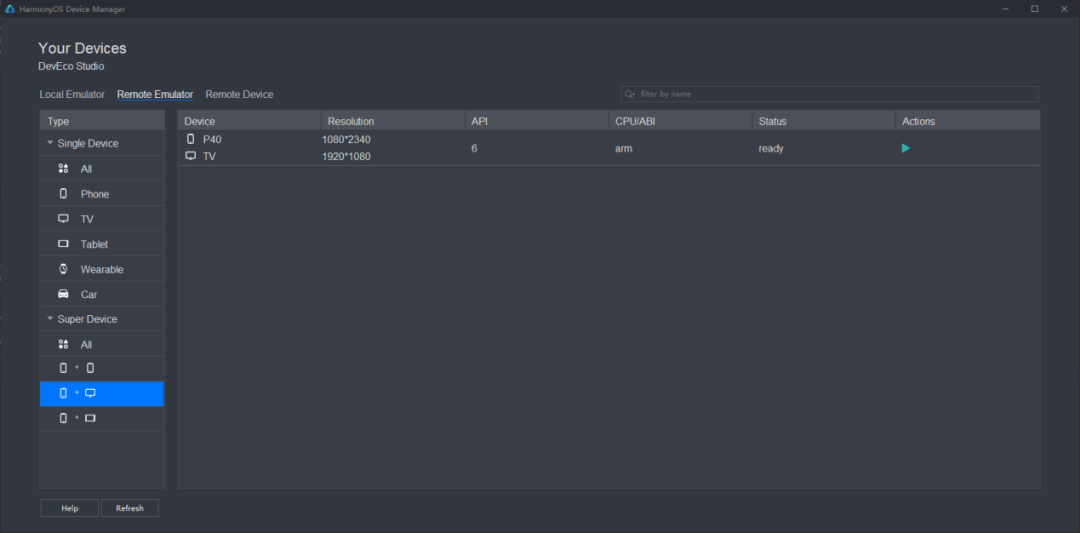1080x533 pixels.
Task: Choose All under Single Device
Action: click(86, 169)
